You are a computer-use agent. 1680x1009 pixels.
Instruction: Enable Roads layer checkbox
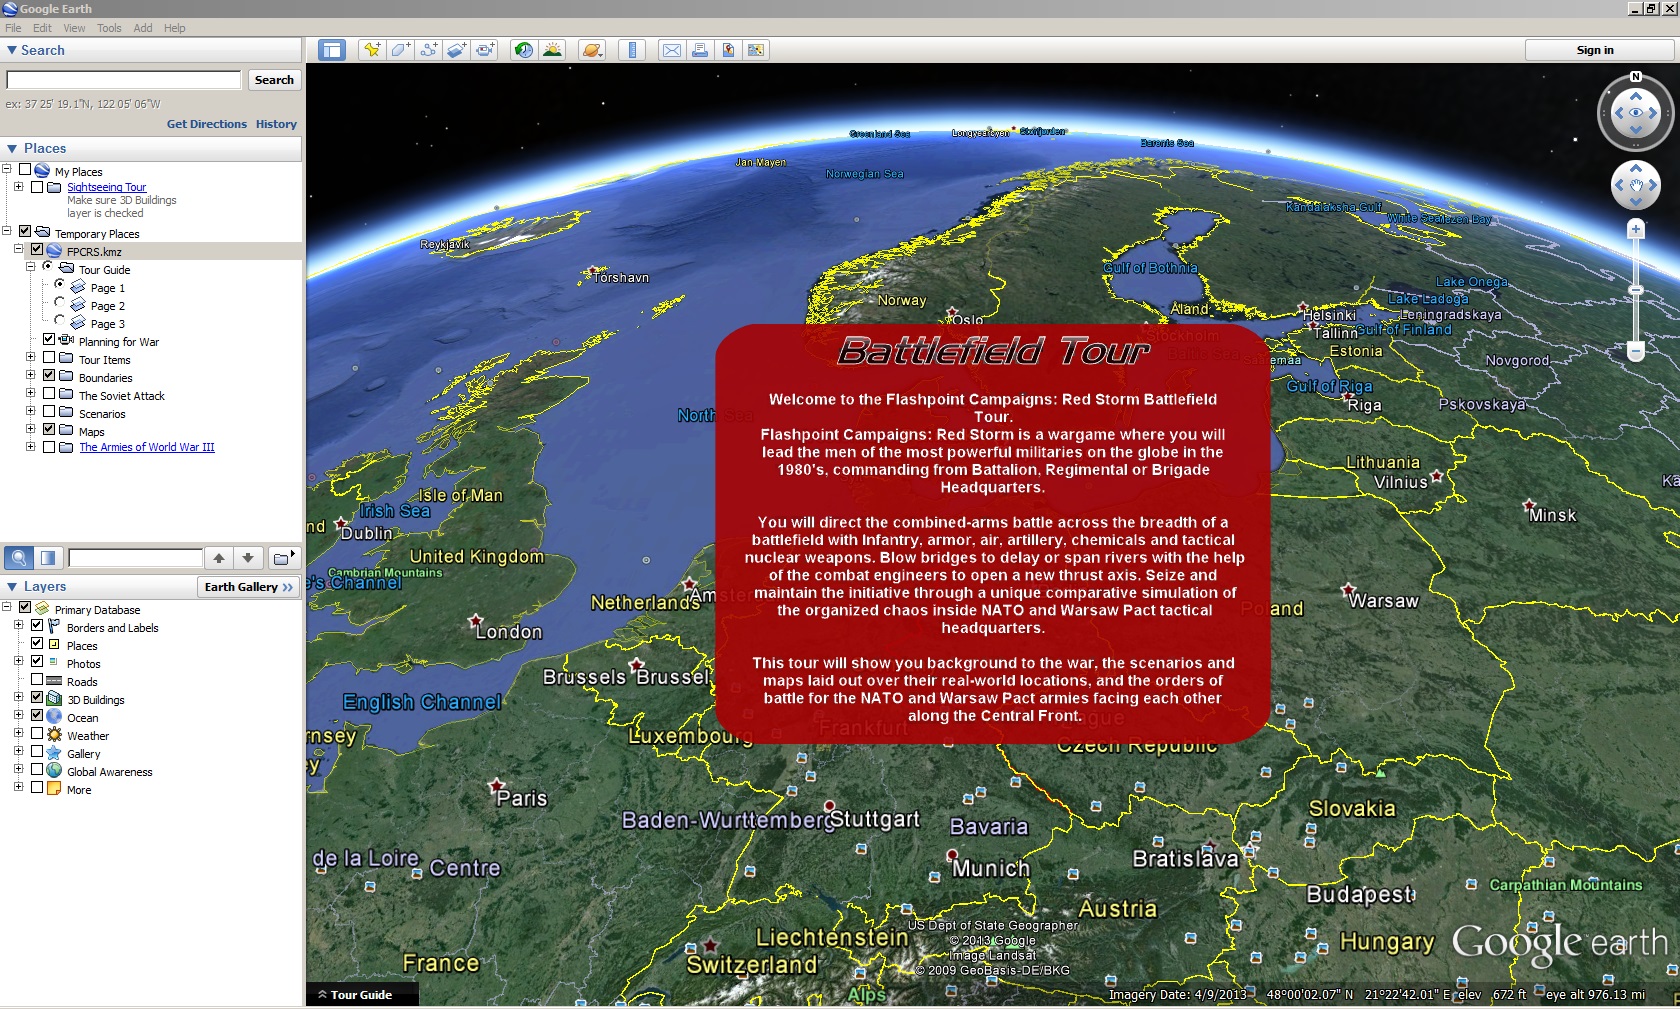37,679
